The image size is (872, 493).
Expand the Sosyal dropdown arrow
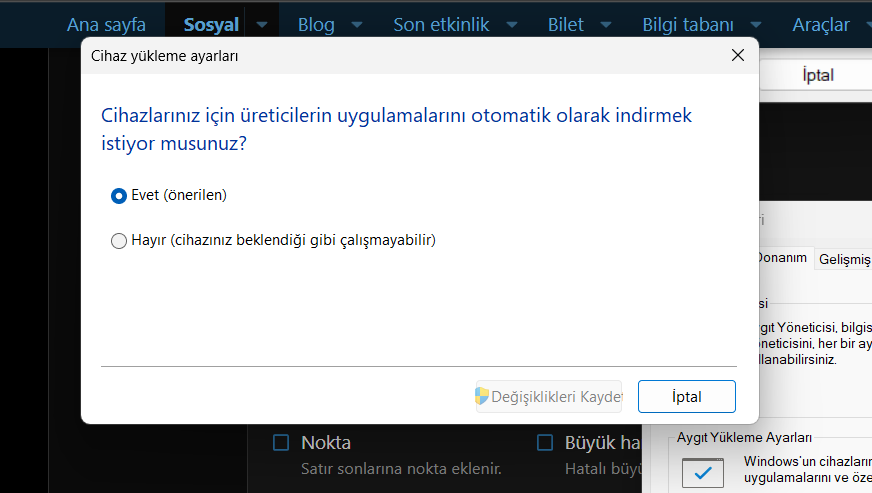point(262,25)
